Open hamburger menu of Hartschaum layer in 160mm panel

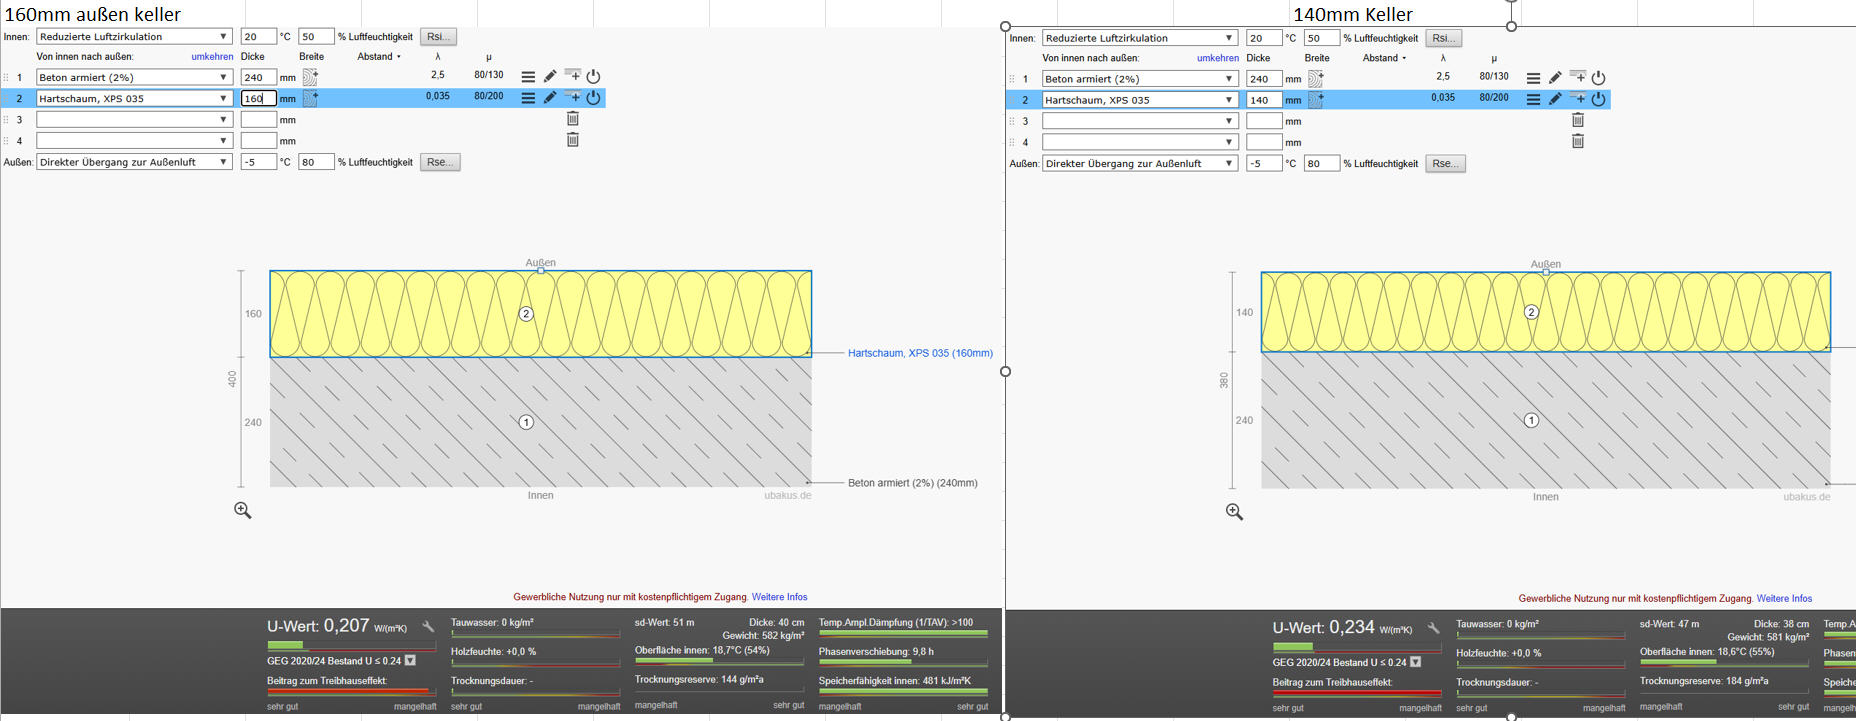point(528,98)
